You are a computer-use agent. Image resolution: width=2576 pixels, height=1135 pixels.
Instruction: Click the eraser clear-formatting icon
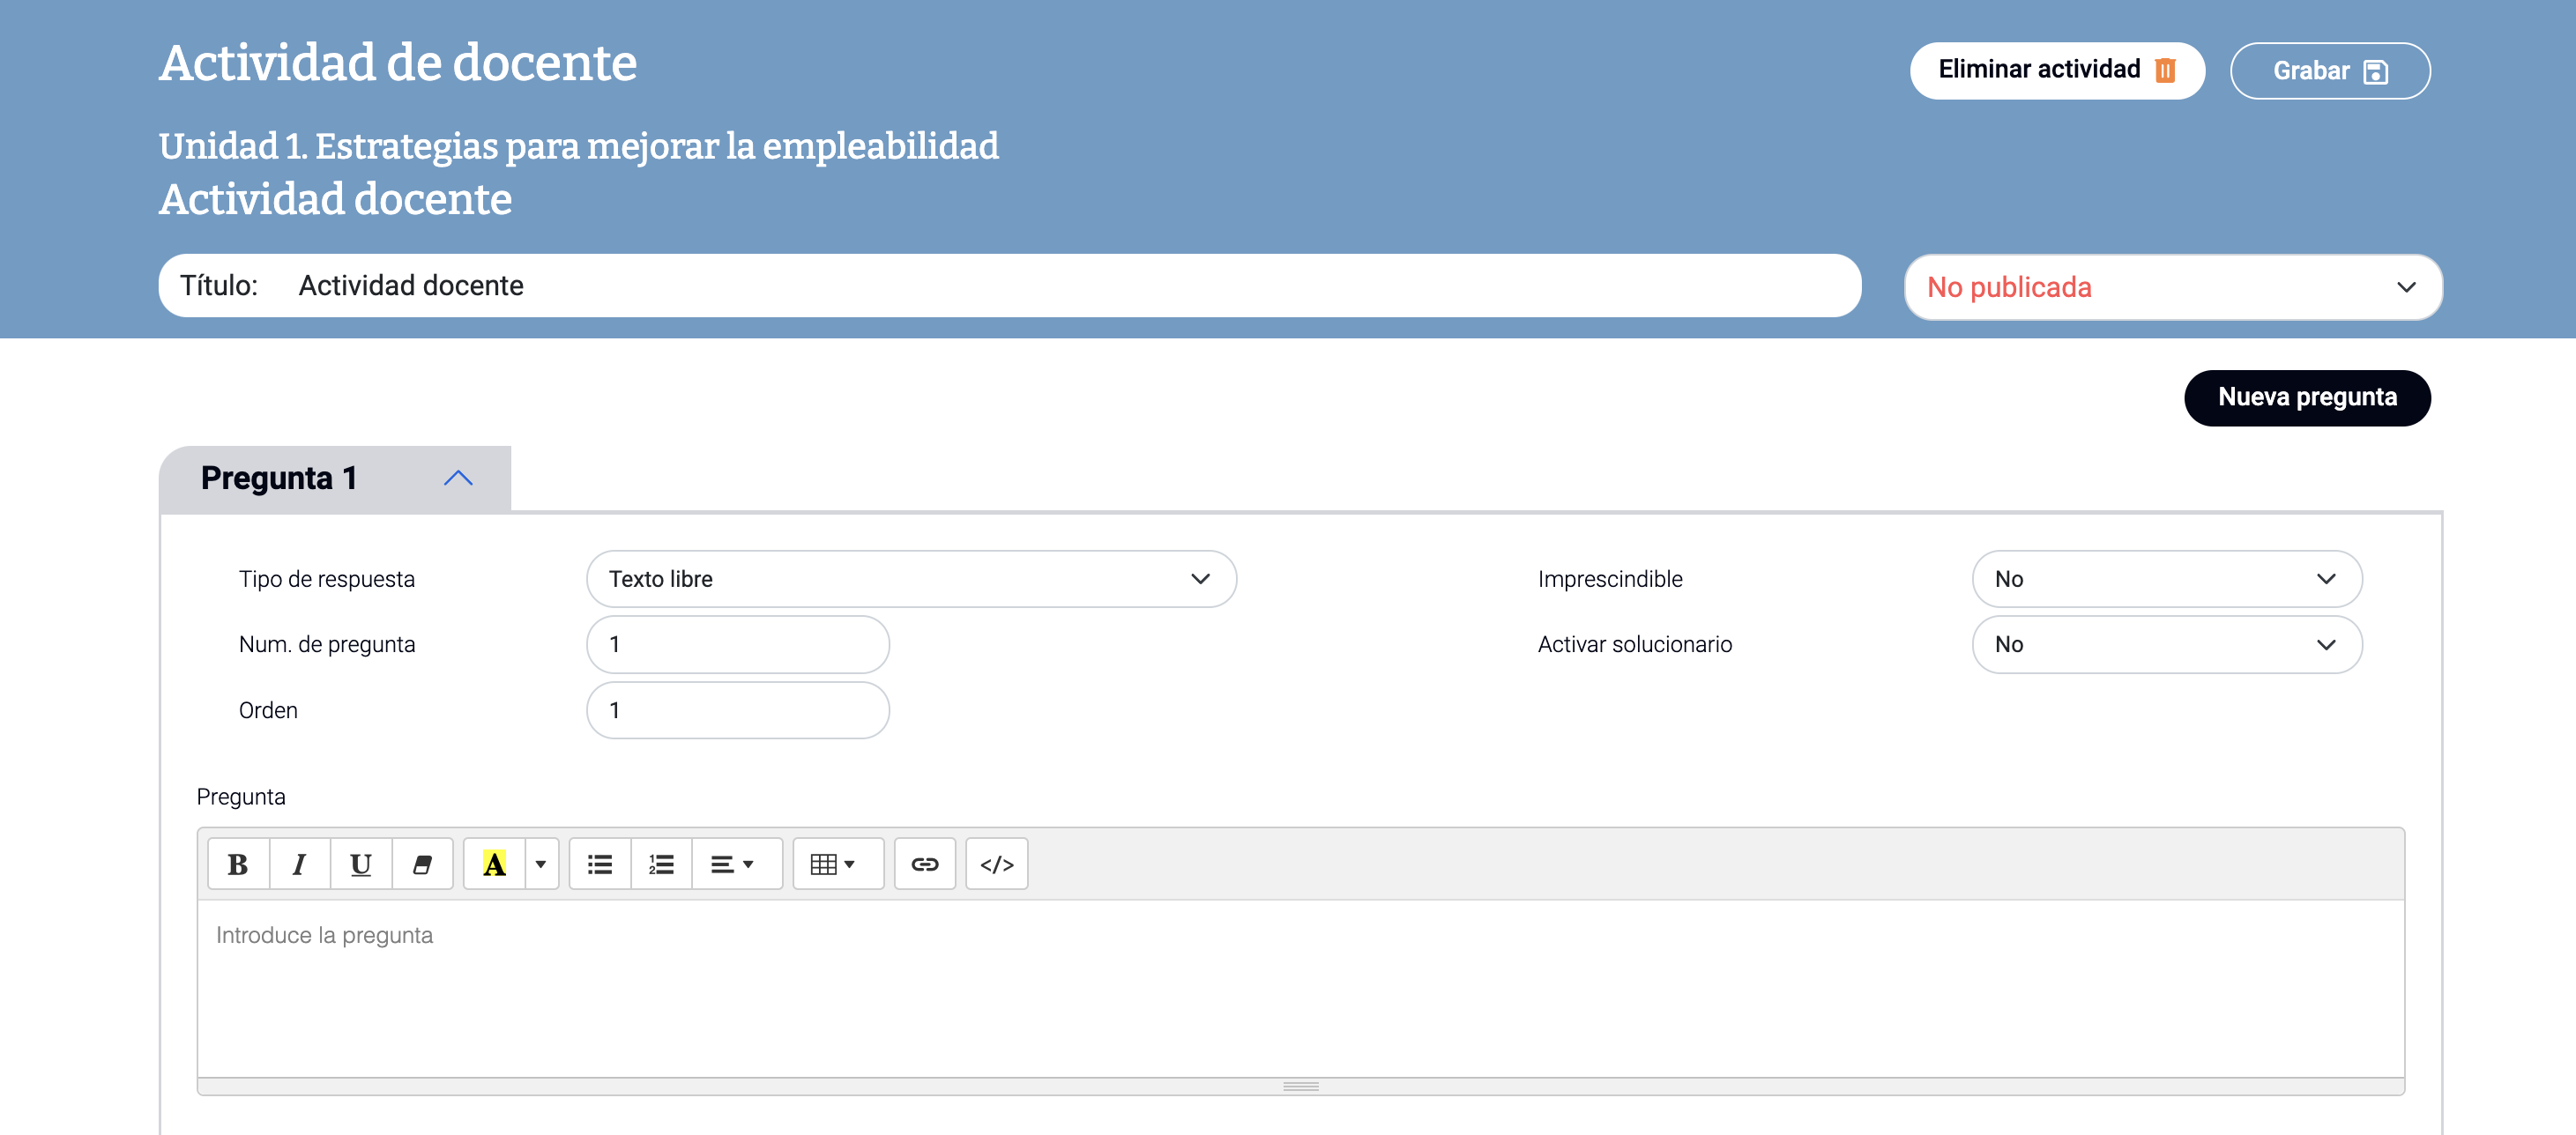point(422,864)
